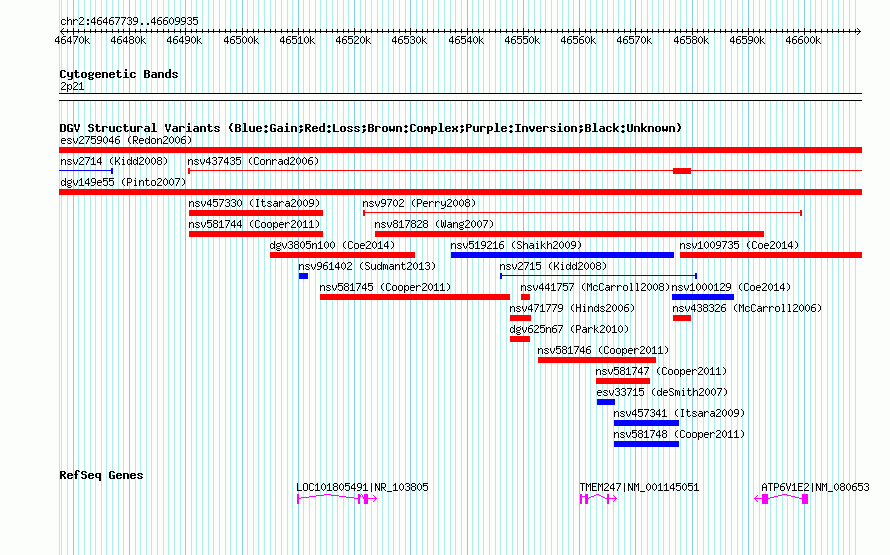Click the RefSeq Genes track title
The height and width of the screenshot is (555, 890).
pyautogui.click(x=101, y=476)
